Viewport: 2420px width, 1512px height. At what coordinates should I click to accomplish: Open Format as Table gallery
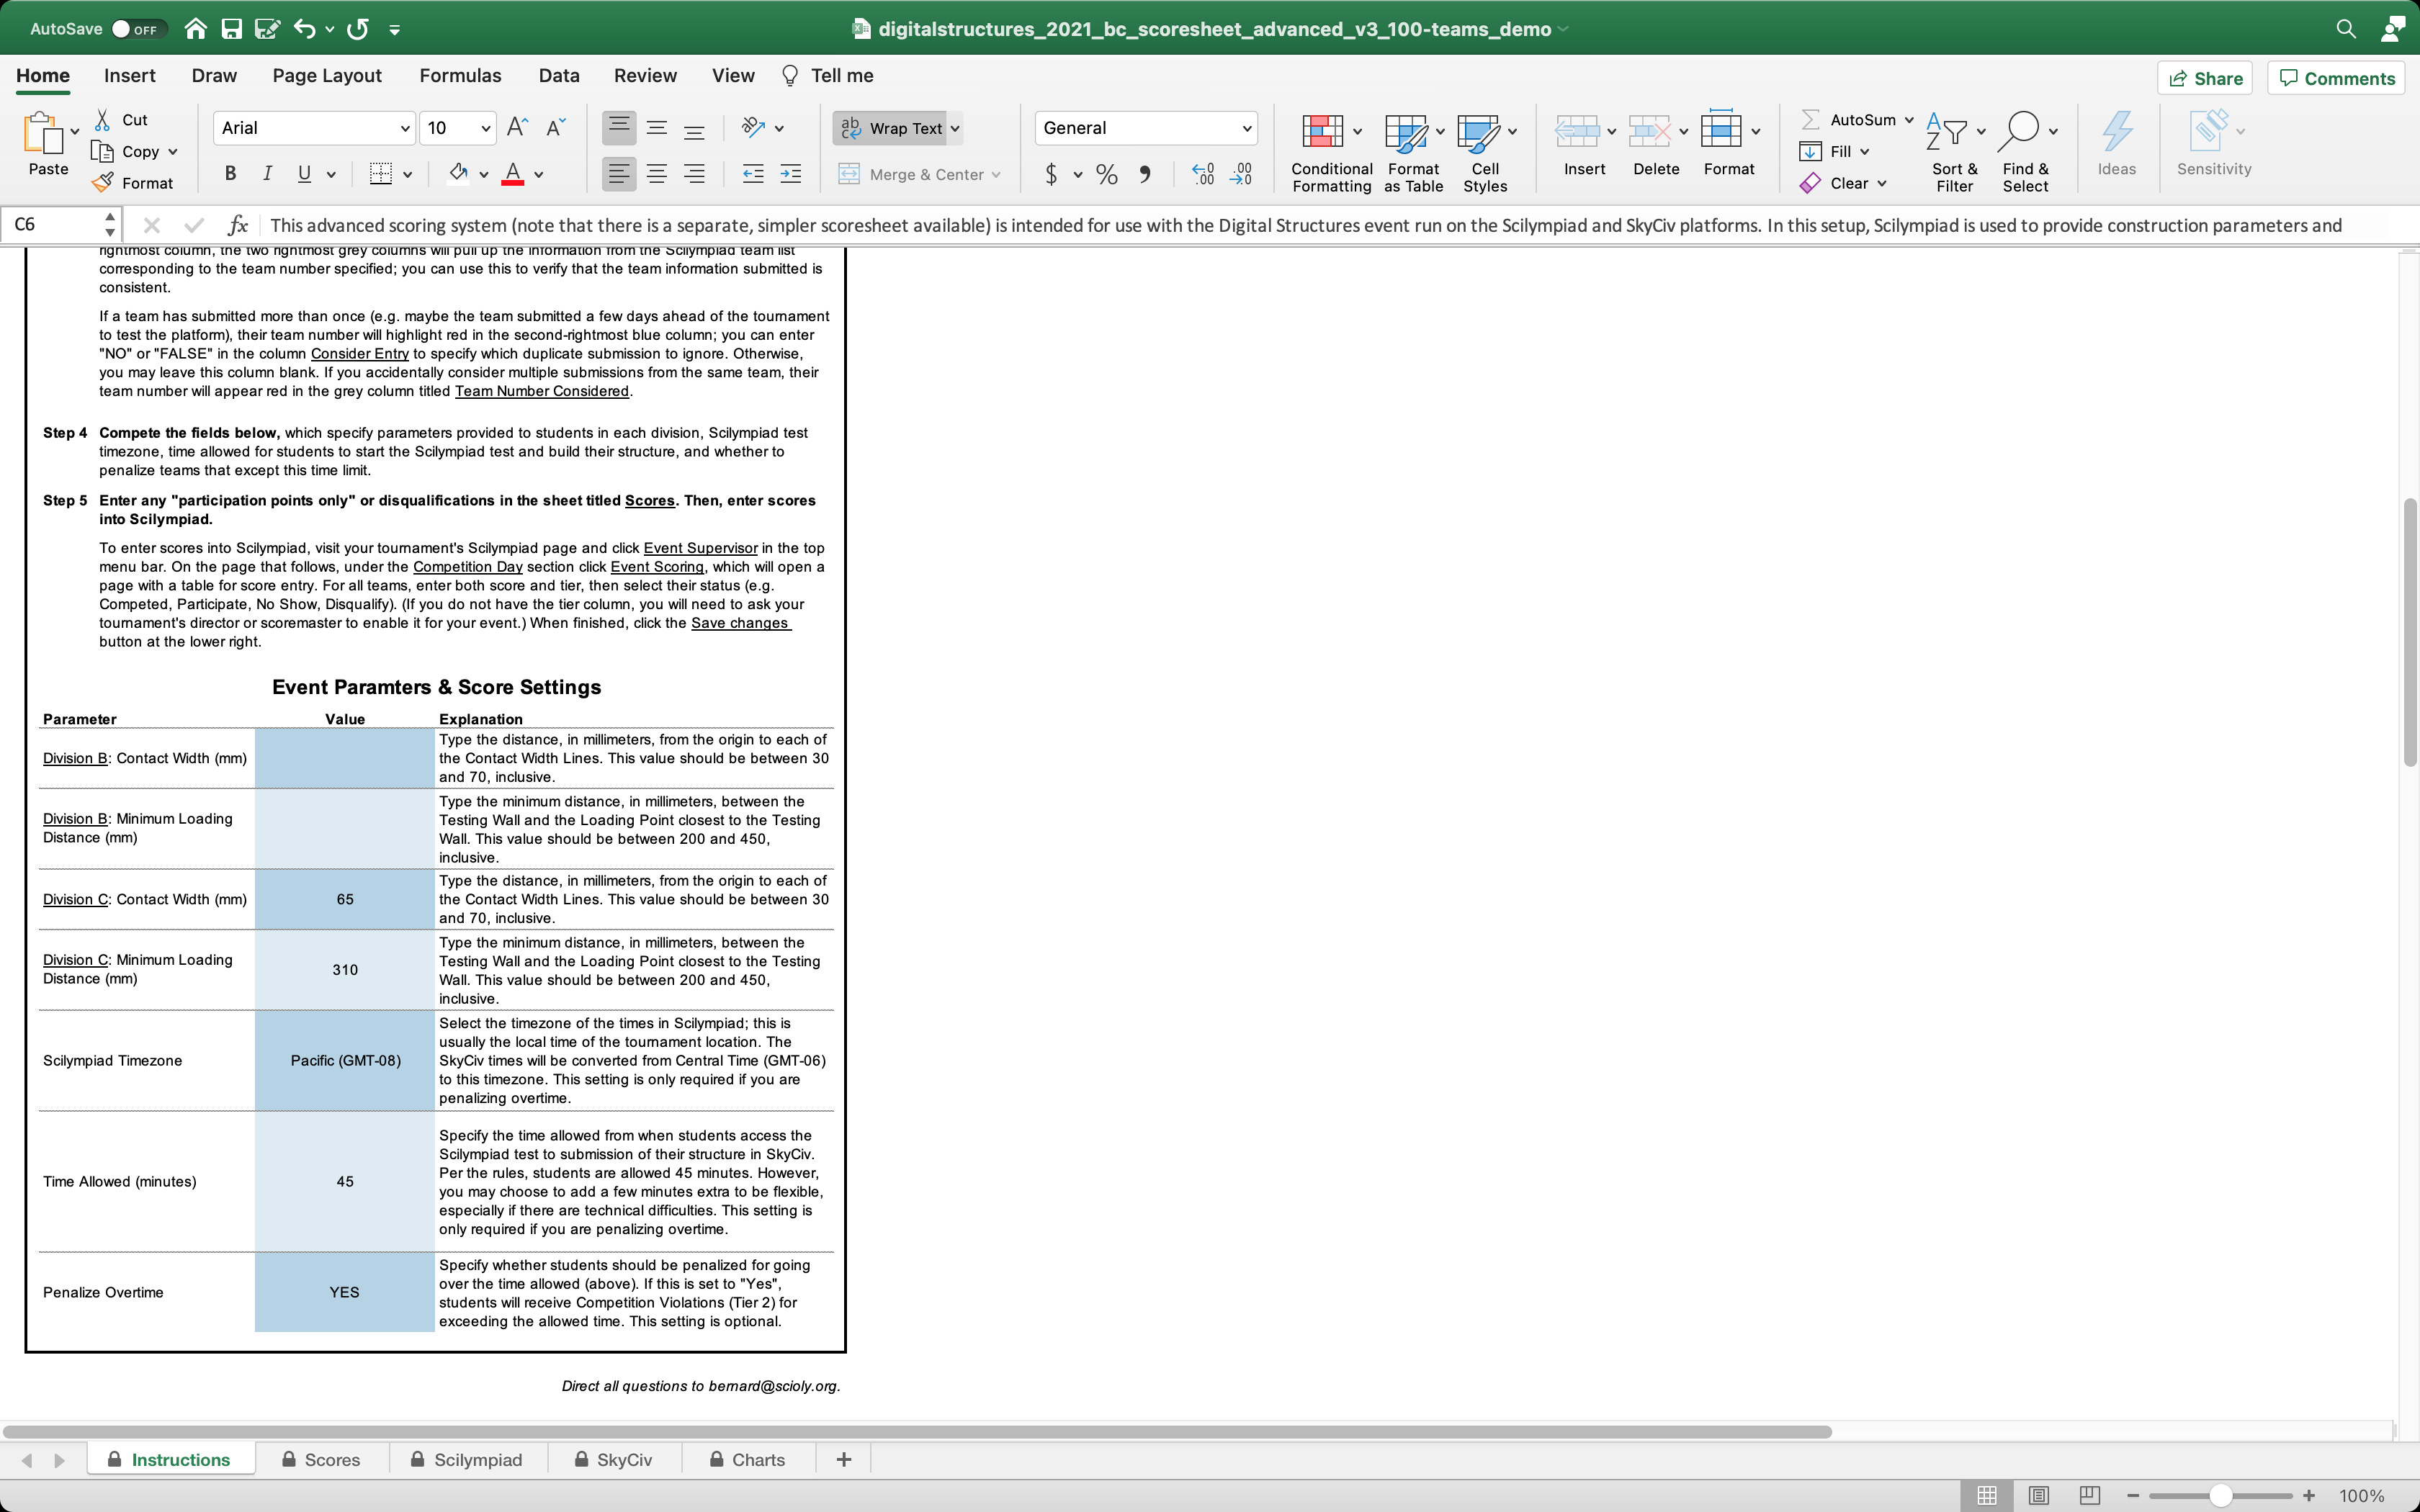[x=1406, y=131]
